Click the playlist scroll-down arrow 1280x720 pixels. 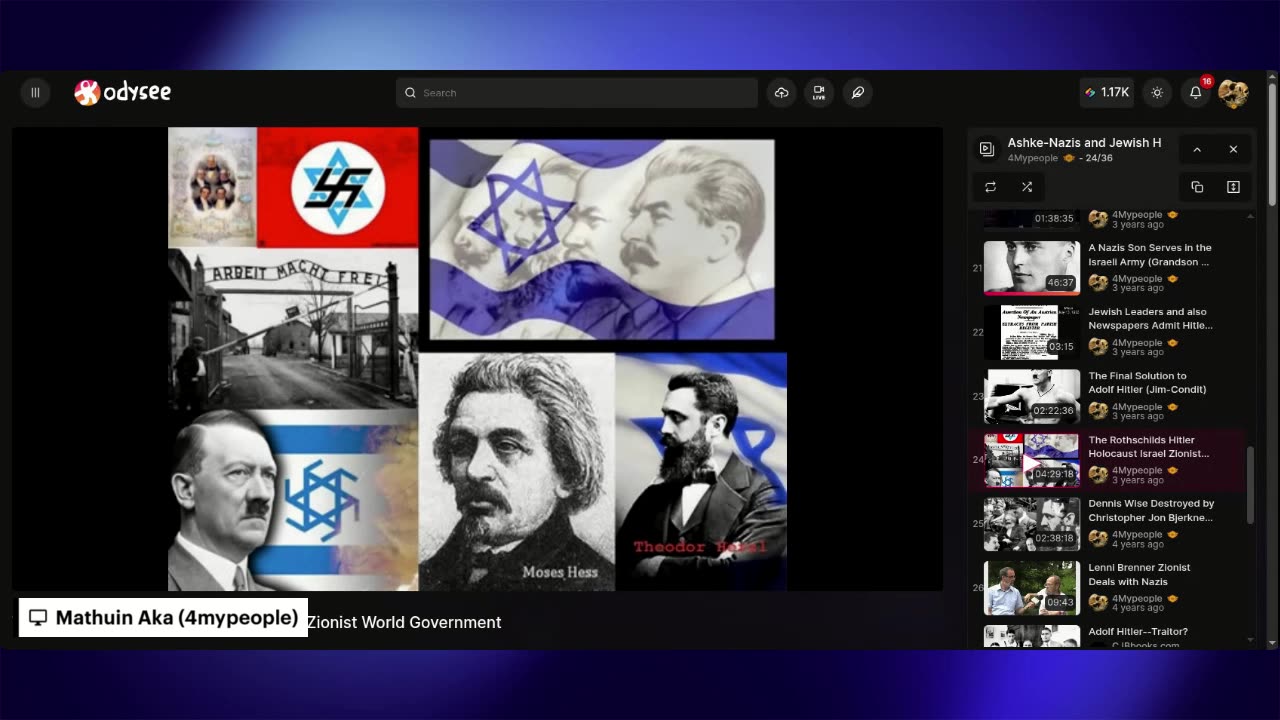point(1250,640)
